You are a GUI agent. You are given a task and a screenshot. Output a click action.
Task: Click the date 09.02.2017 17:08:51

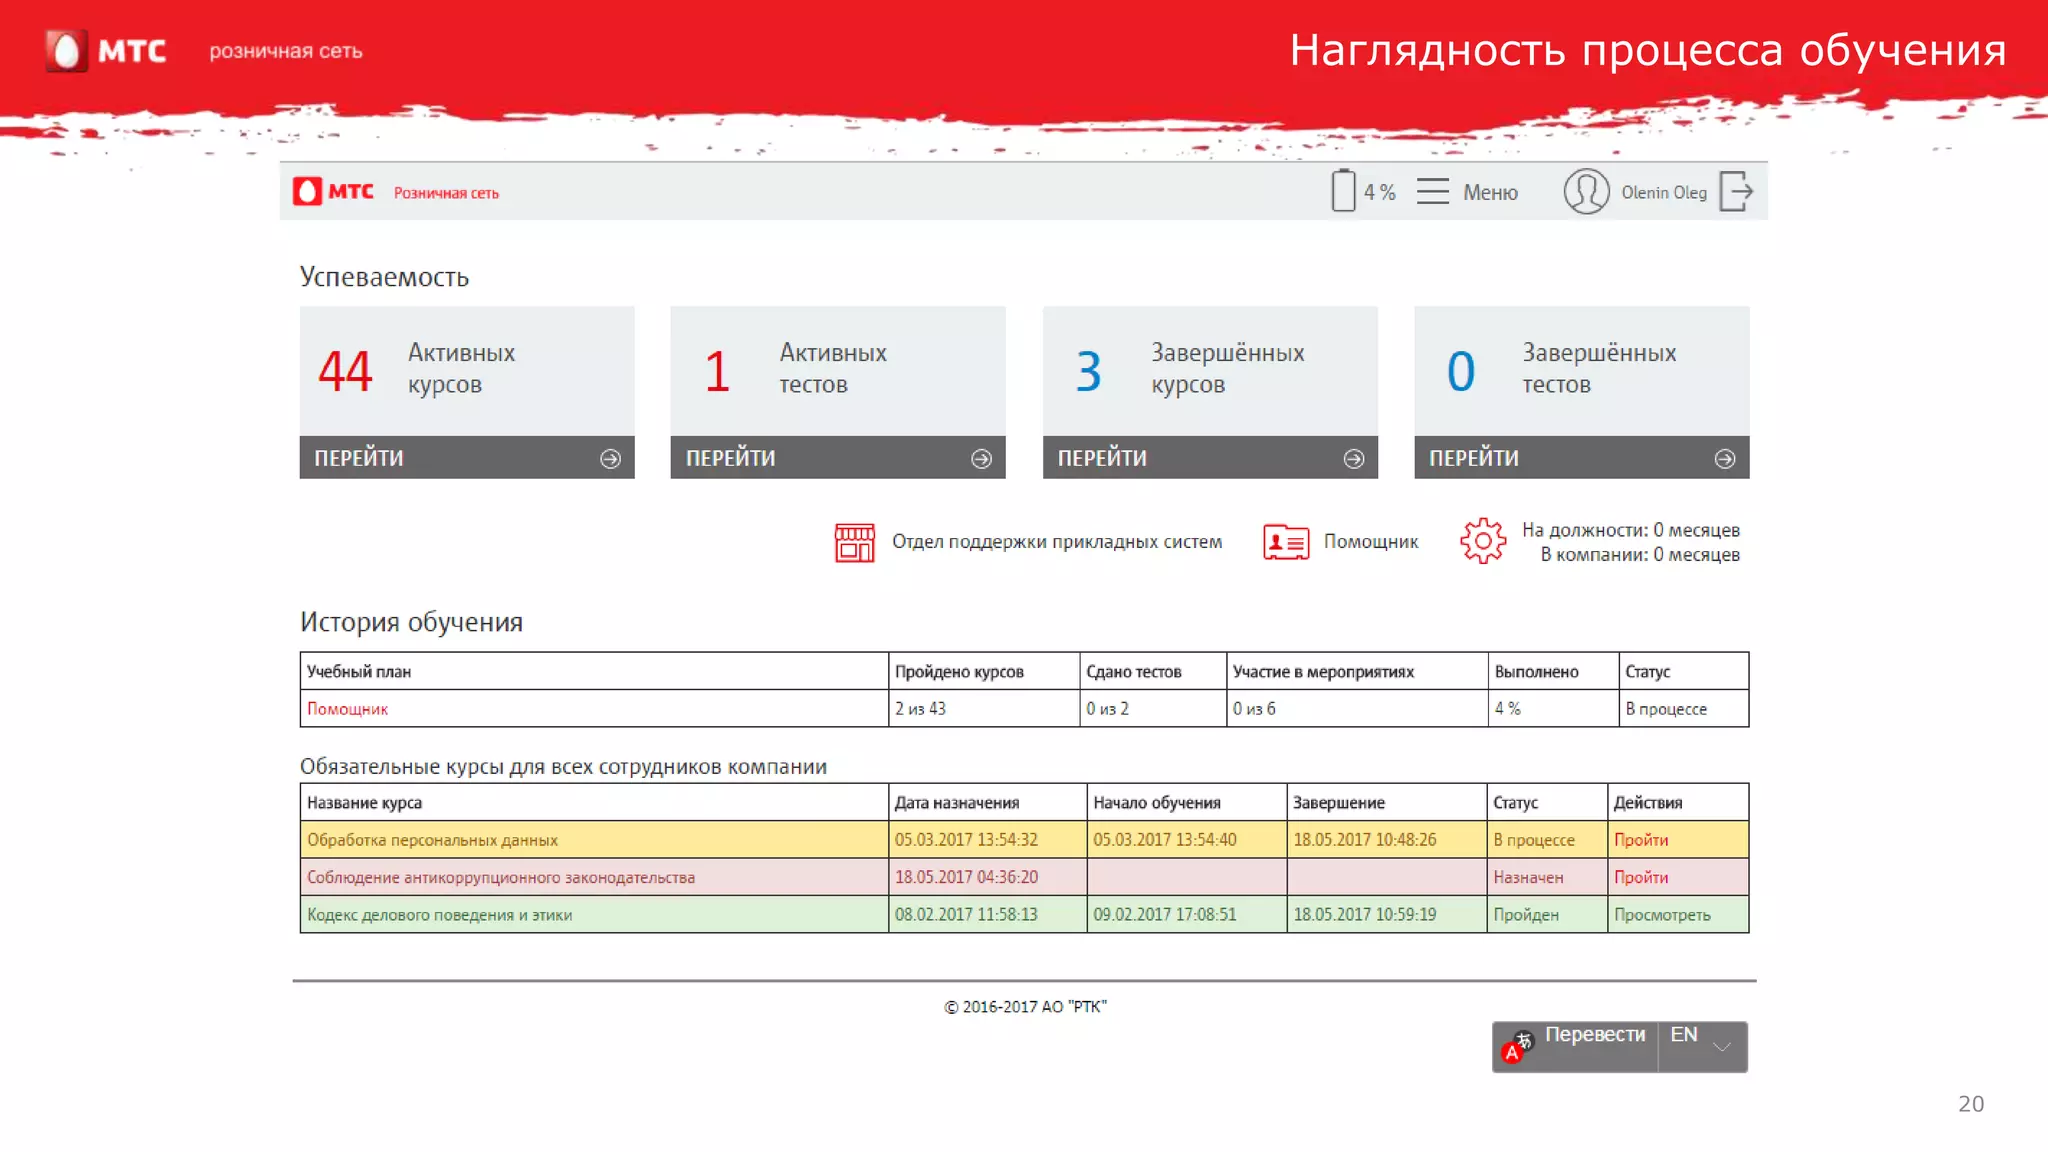pos(1165,915)
